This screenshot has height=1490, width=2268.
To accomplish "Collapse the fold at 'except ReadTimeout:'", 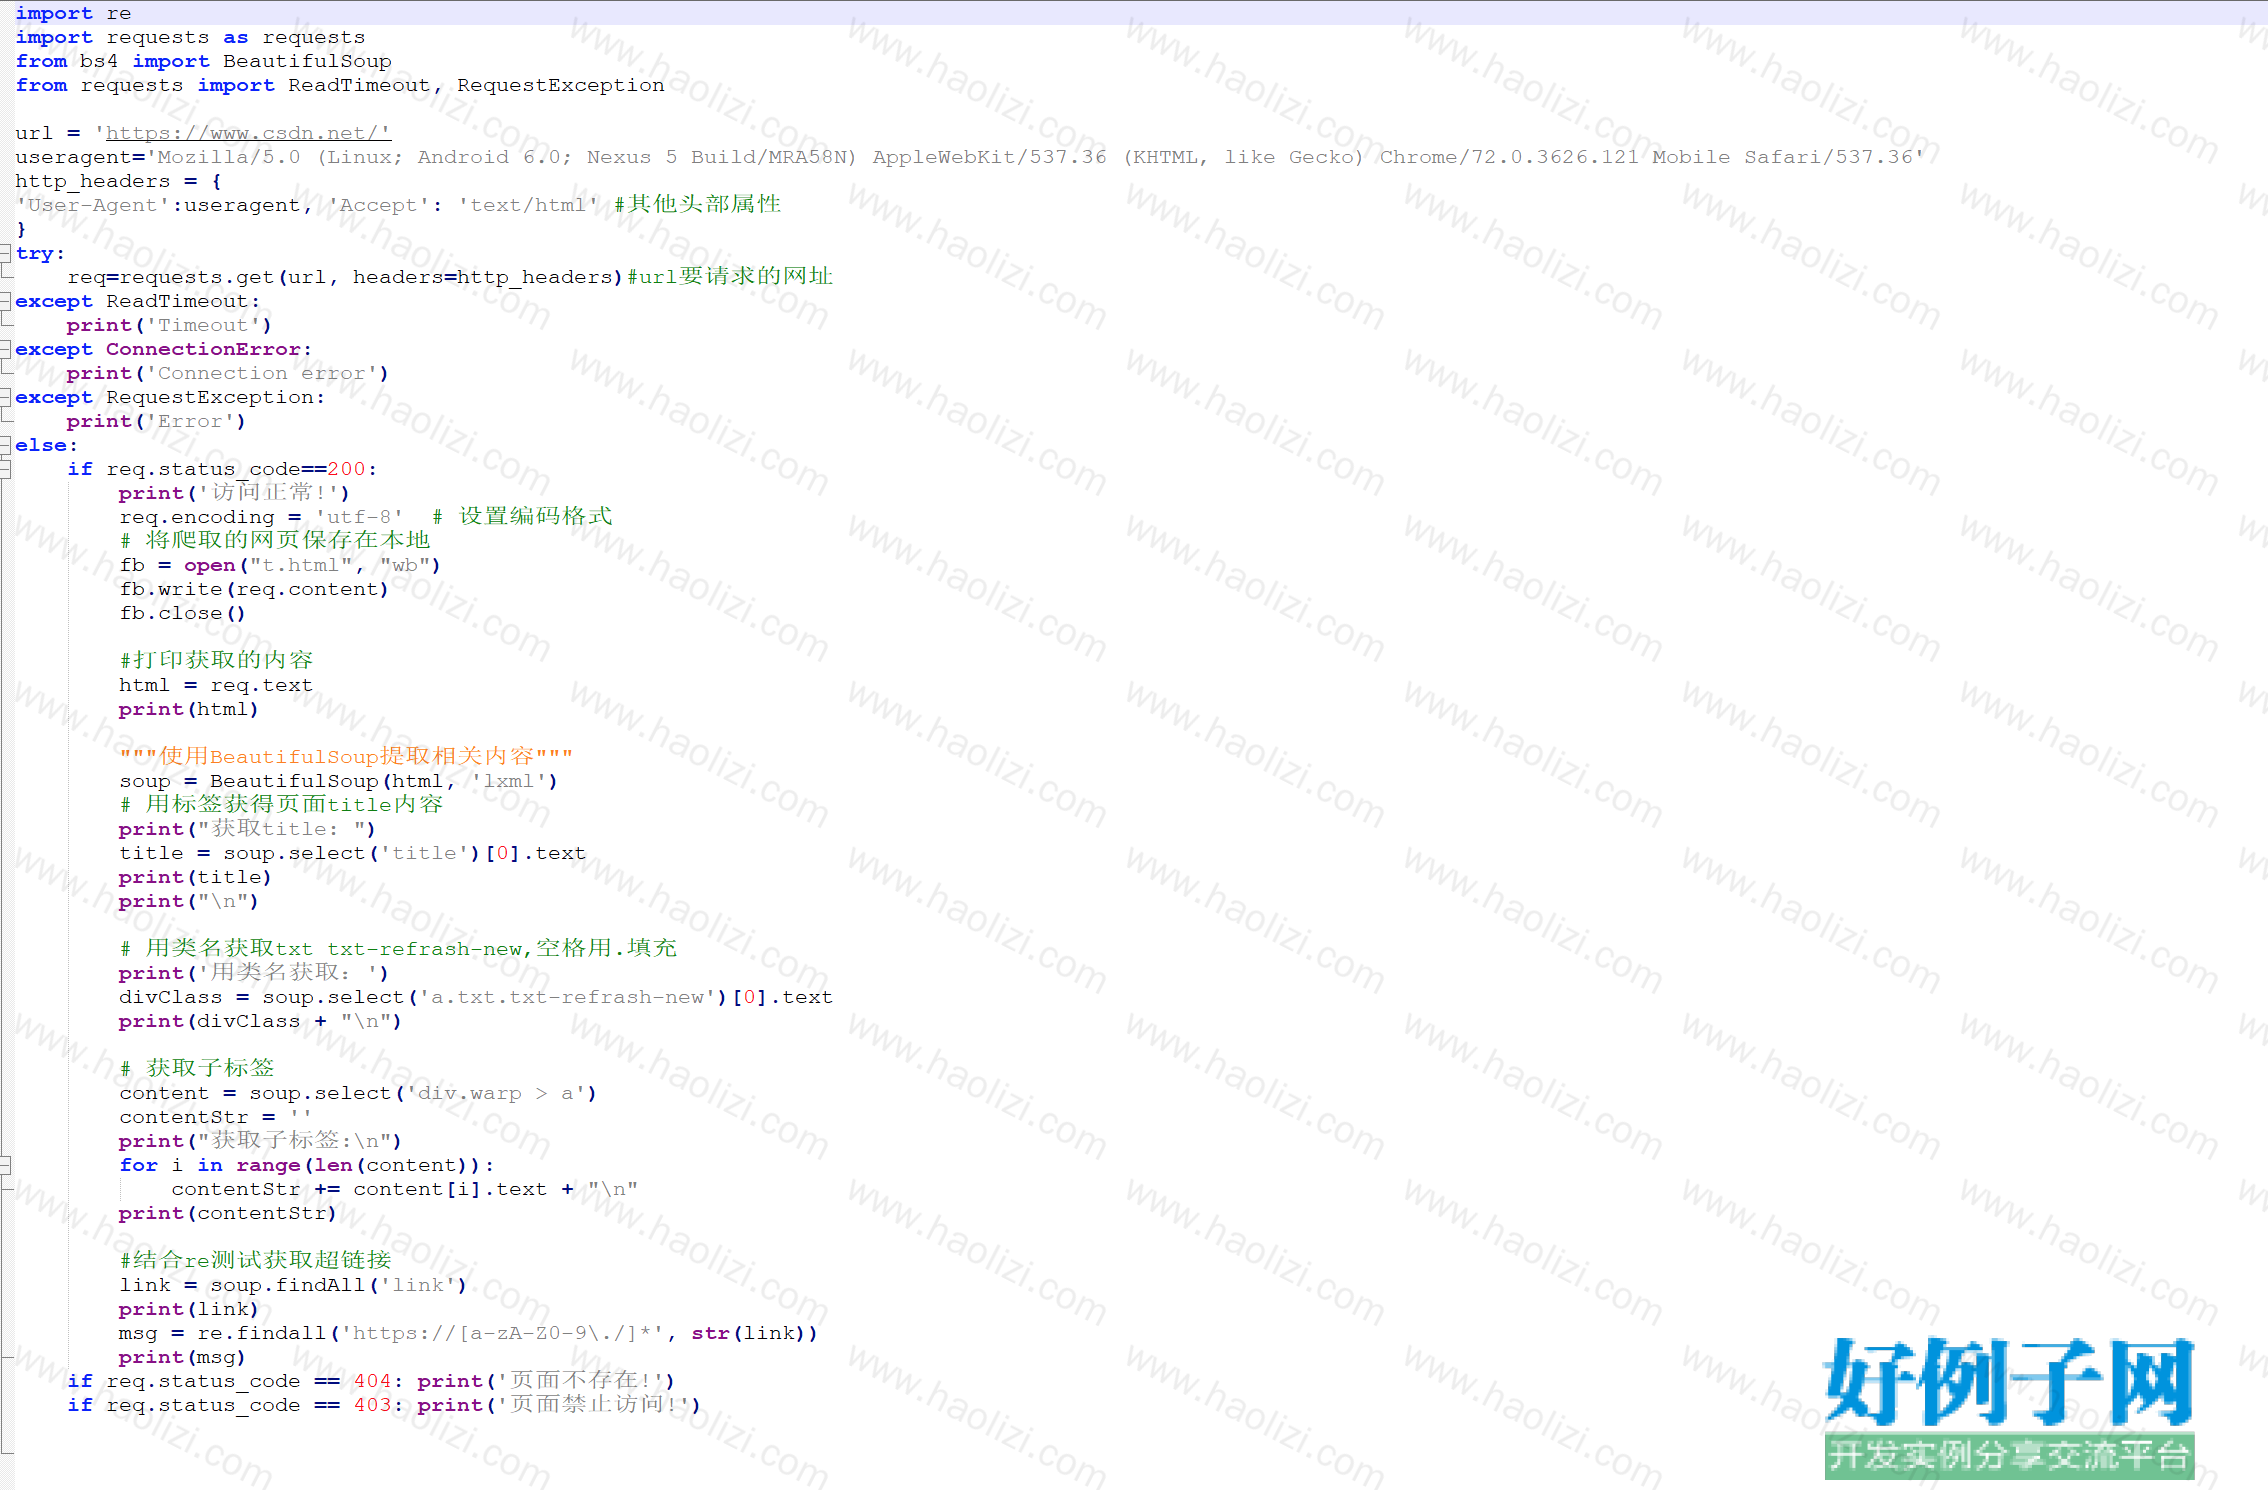I will click(x=6, y=301).
